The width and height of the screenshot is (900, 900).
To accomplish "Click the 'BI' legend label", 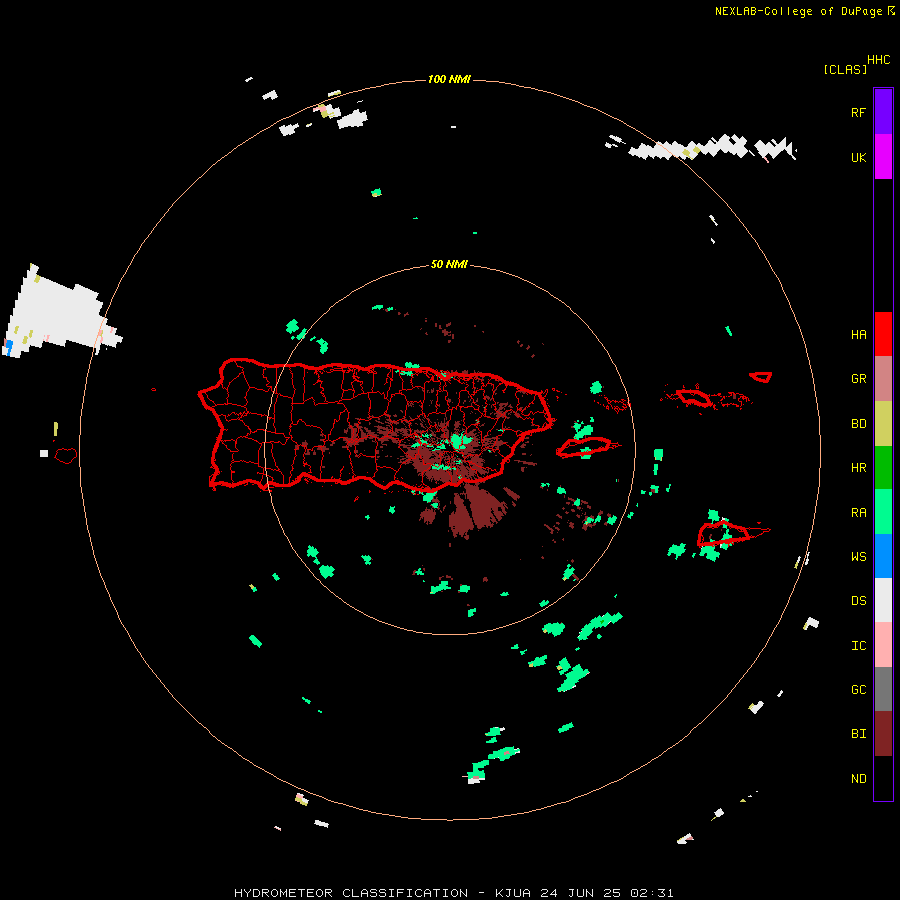I will [x=858, y=734].
